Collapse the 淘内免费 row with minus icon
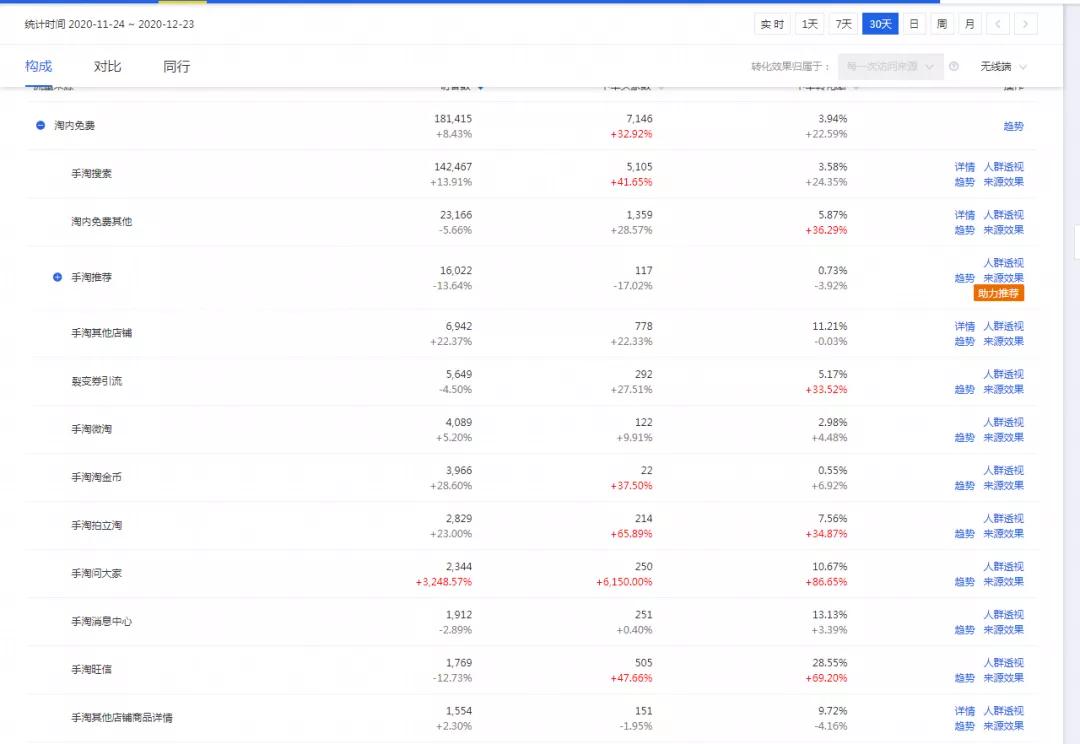The width and height of the screenshot is (1080, 744). (x=40, y=126)
